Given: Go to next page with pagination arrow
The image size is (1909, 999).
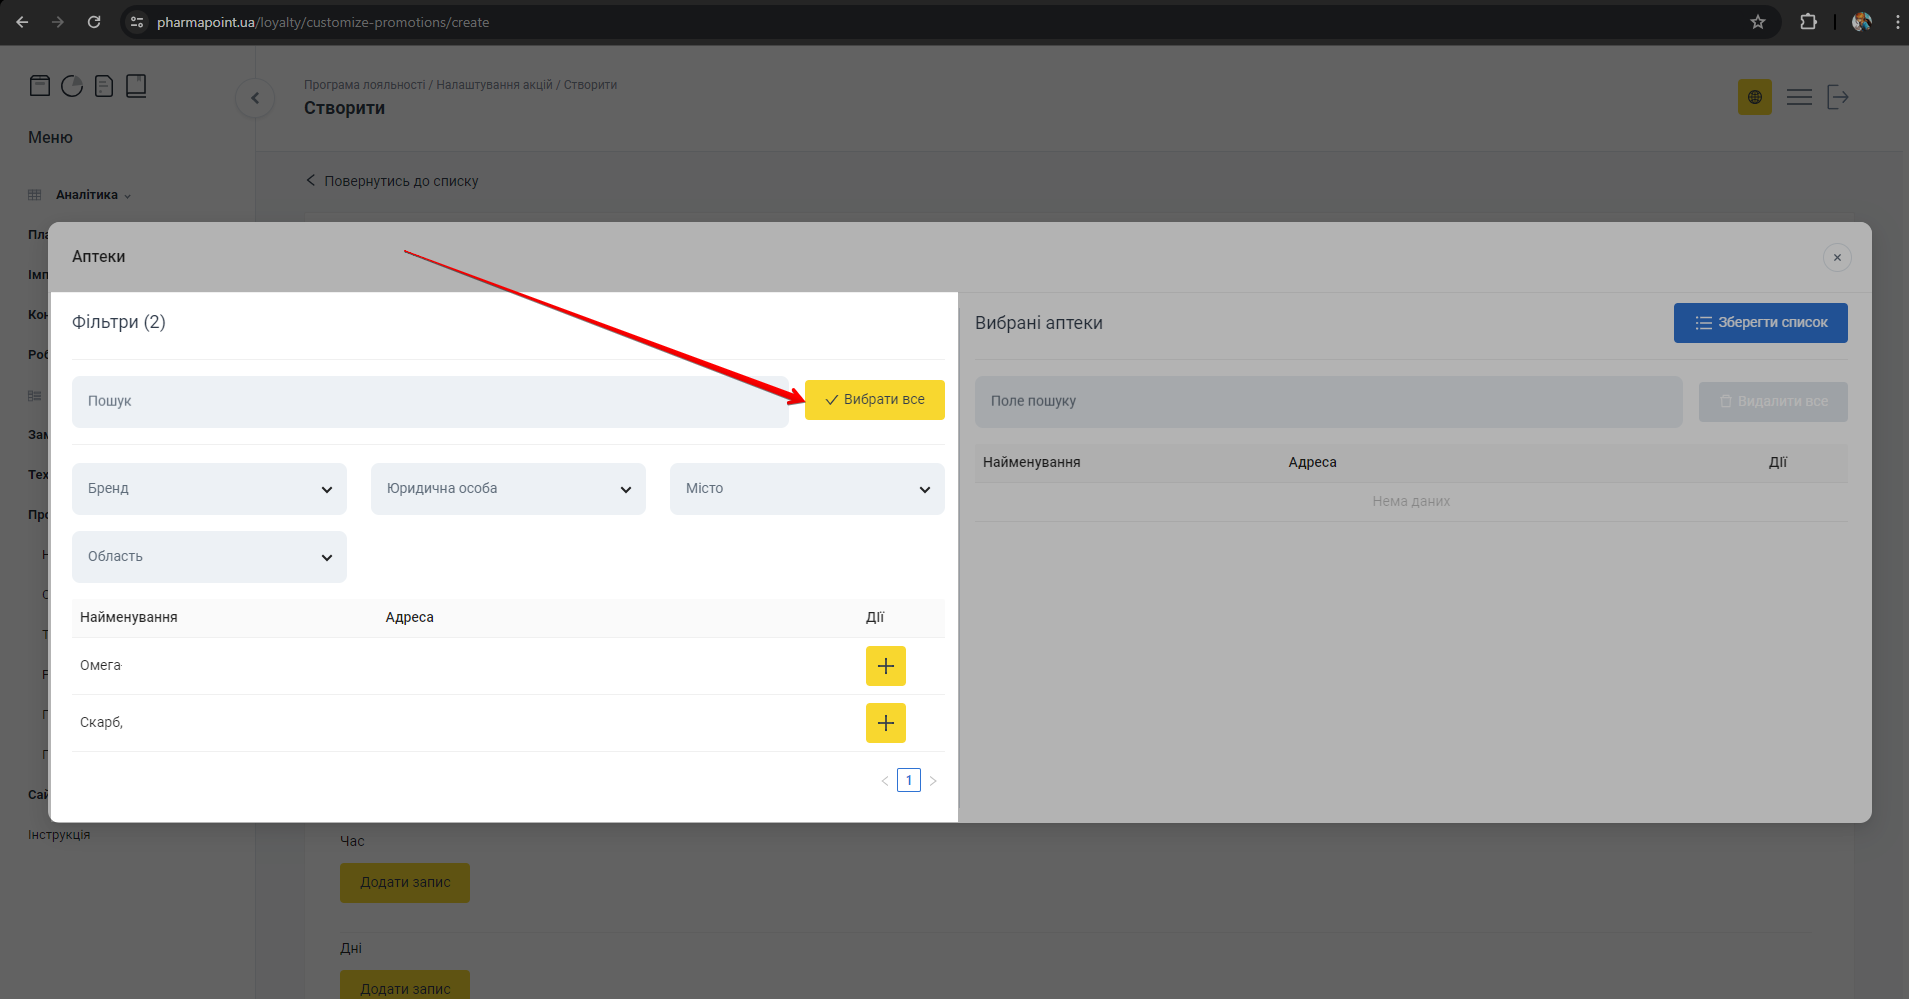Looking at the screenshot, I should click(933, 781).
